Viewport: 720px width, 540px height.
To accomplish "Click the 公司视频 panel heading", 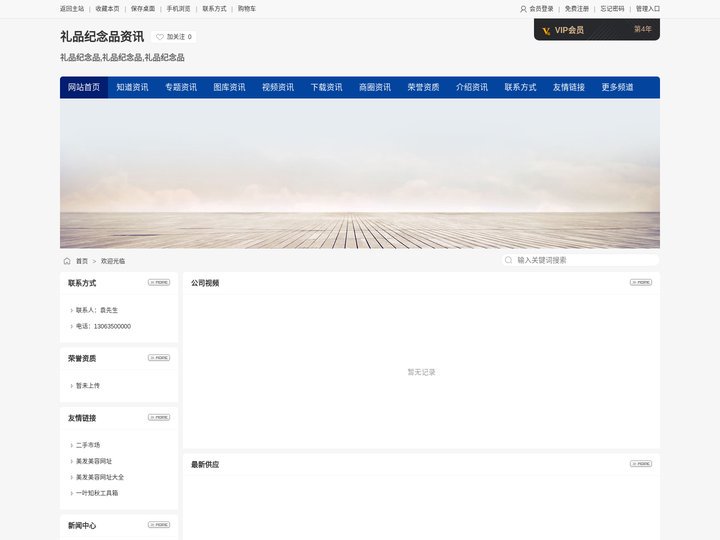I will 205,283.
